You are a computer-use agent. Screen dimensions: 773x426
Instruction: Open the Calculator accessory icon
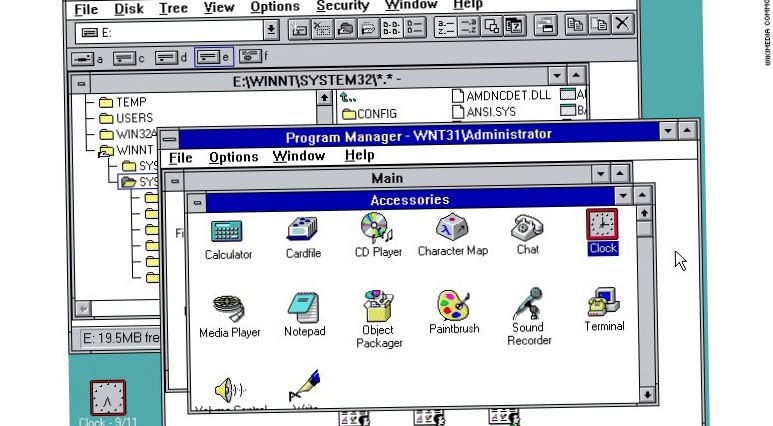[x=226, y=231]
